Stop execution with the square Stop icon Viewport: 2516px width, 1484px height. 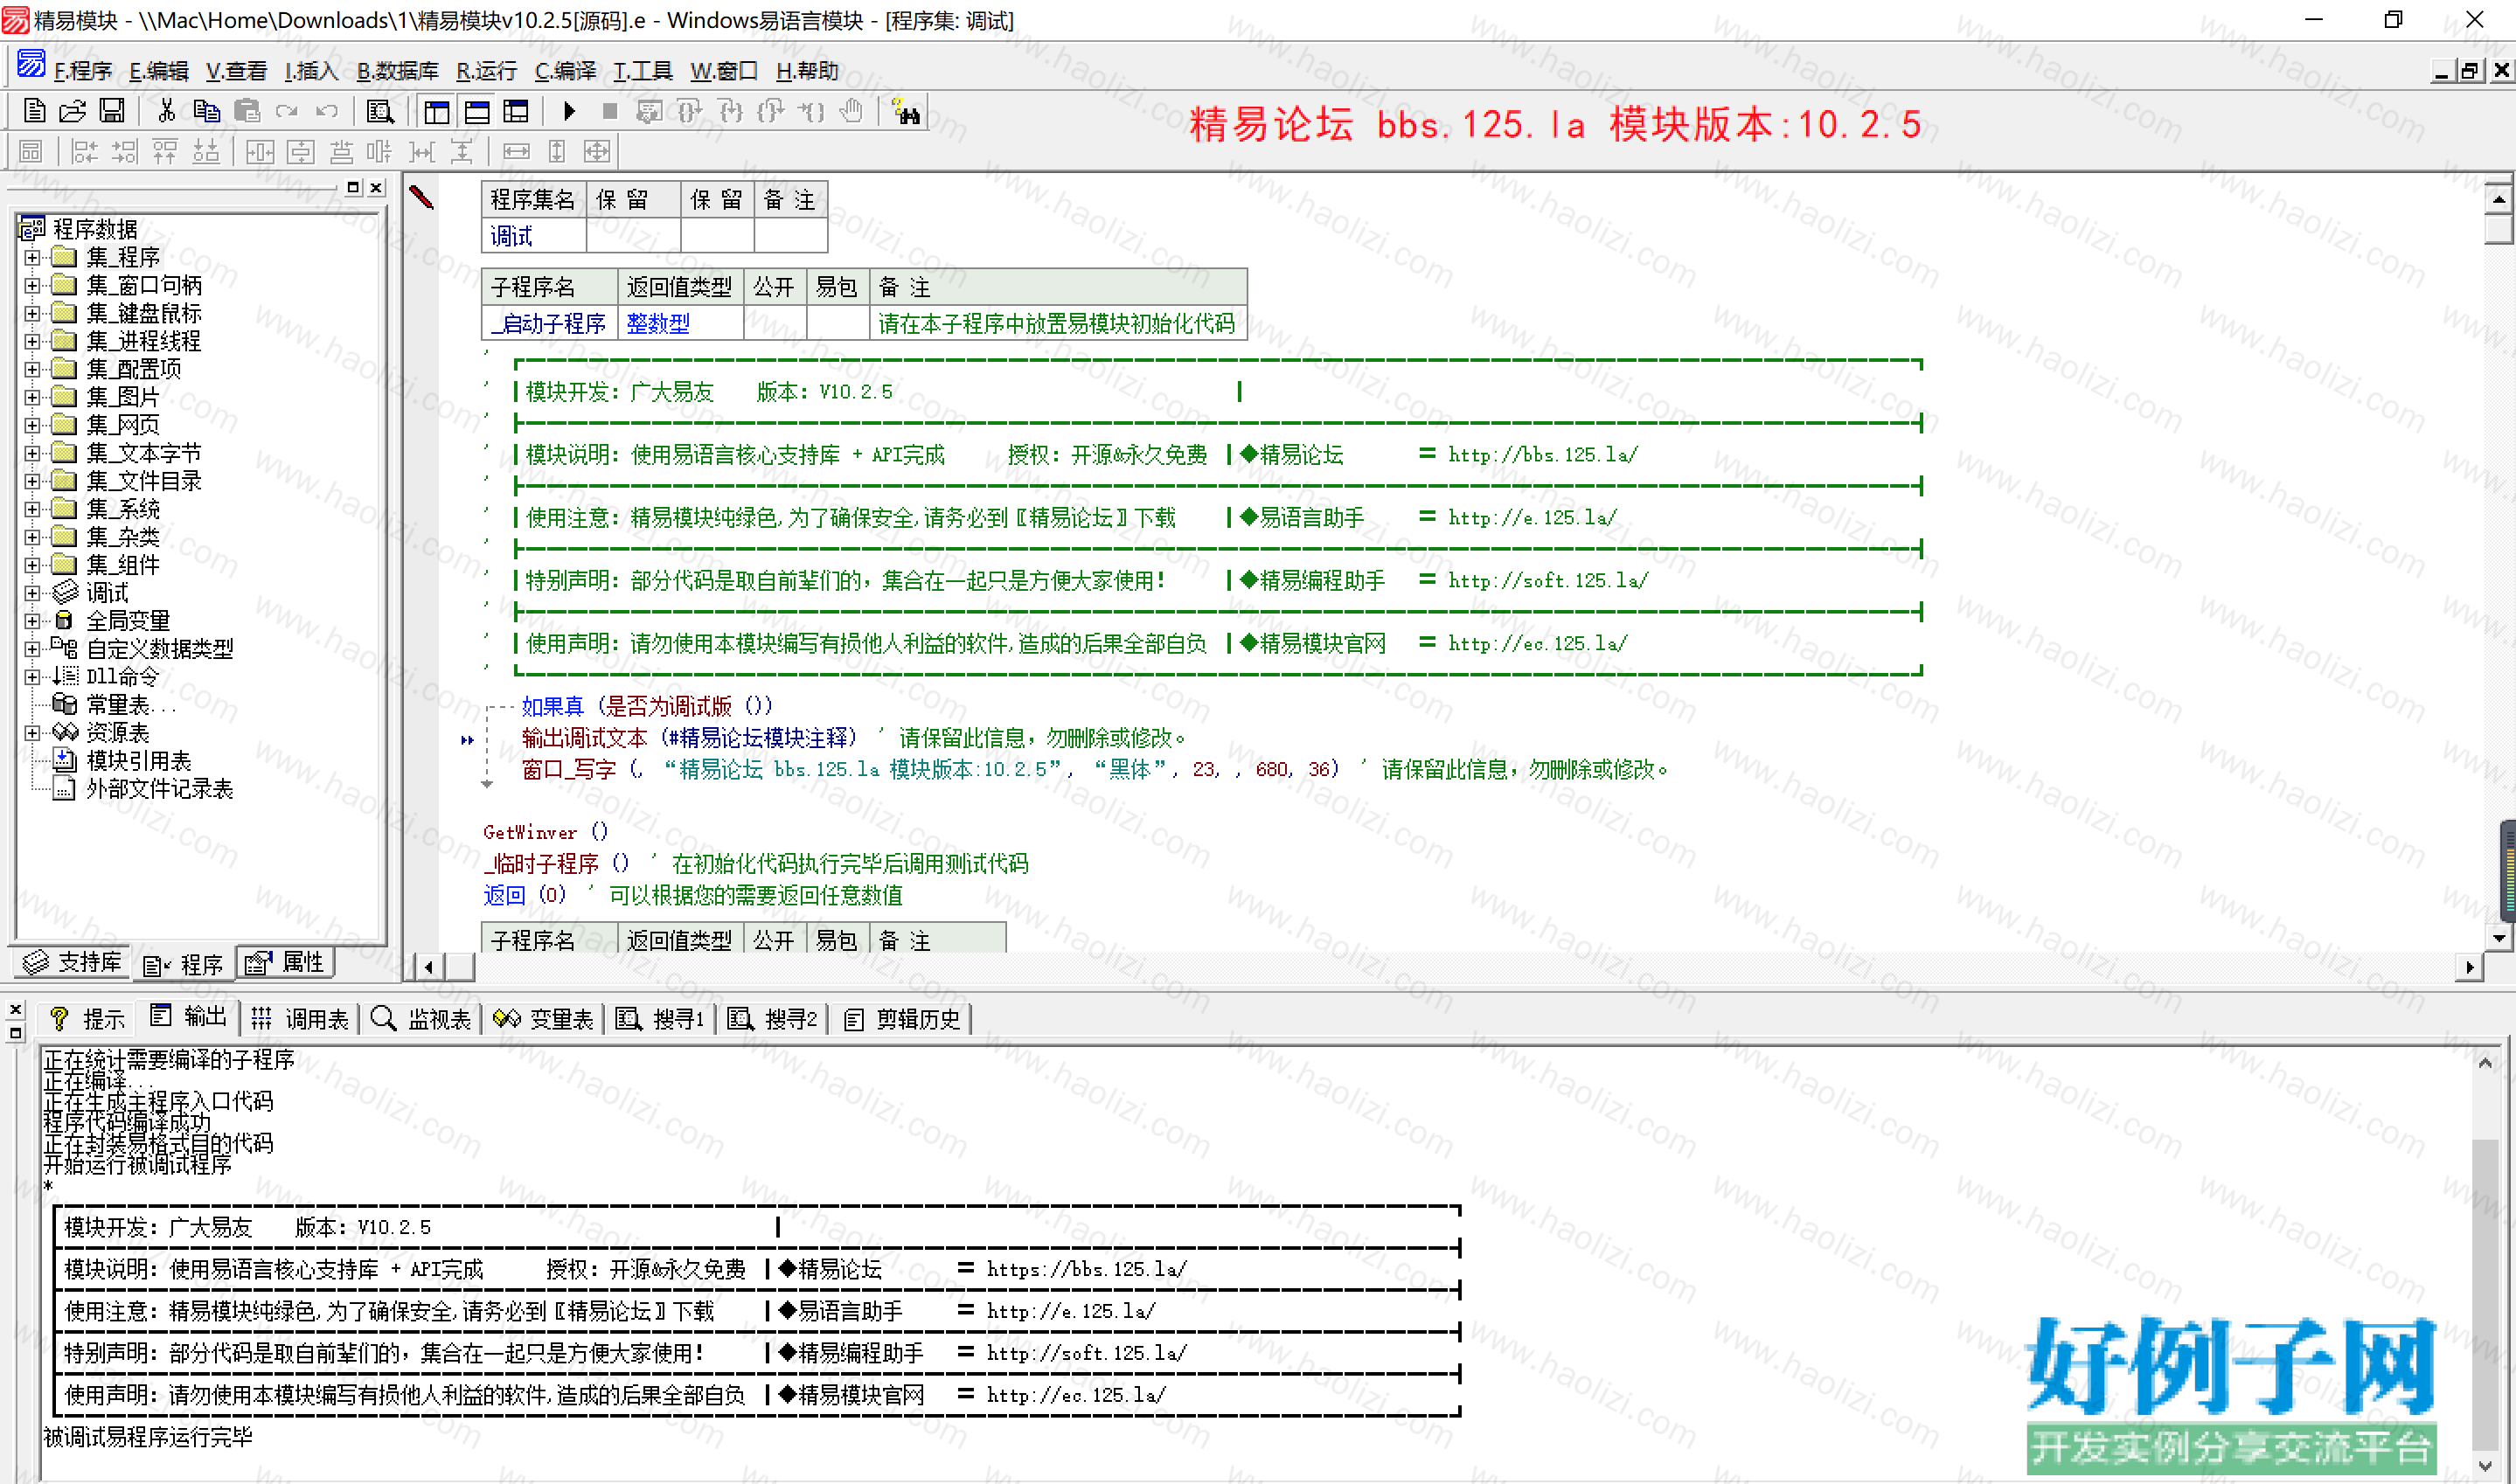609,111
